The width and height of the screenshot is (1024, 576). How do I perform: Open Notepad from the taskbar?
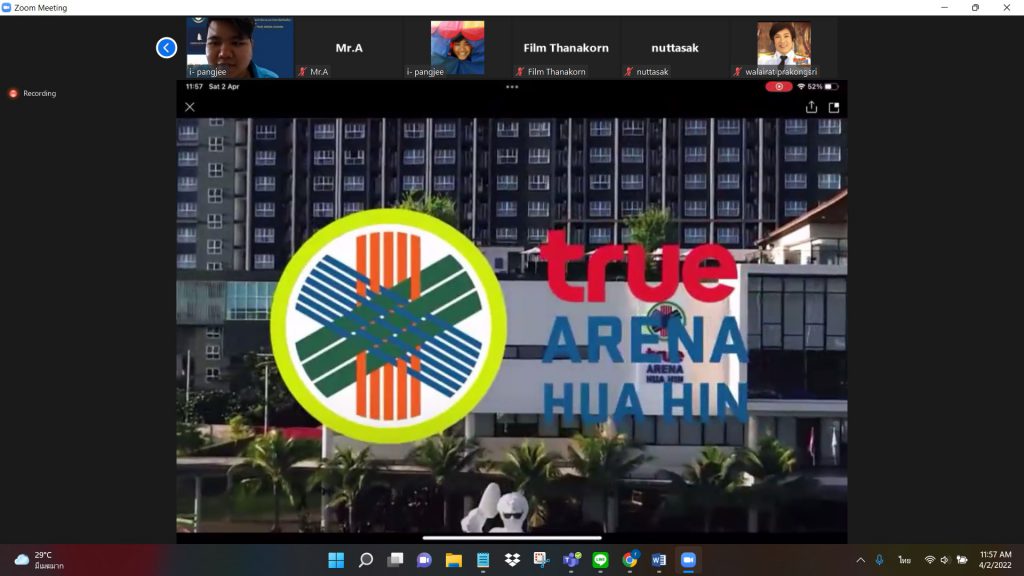(x=483, y=560)
